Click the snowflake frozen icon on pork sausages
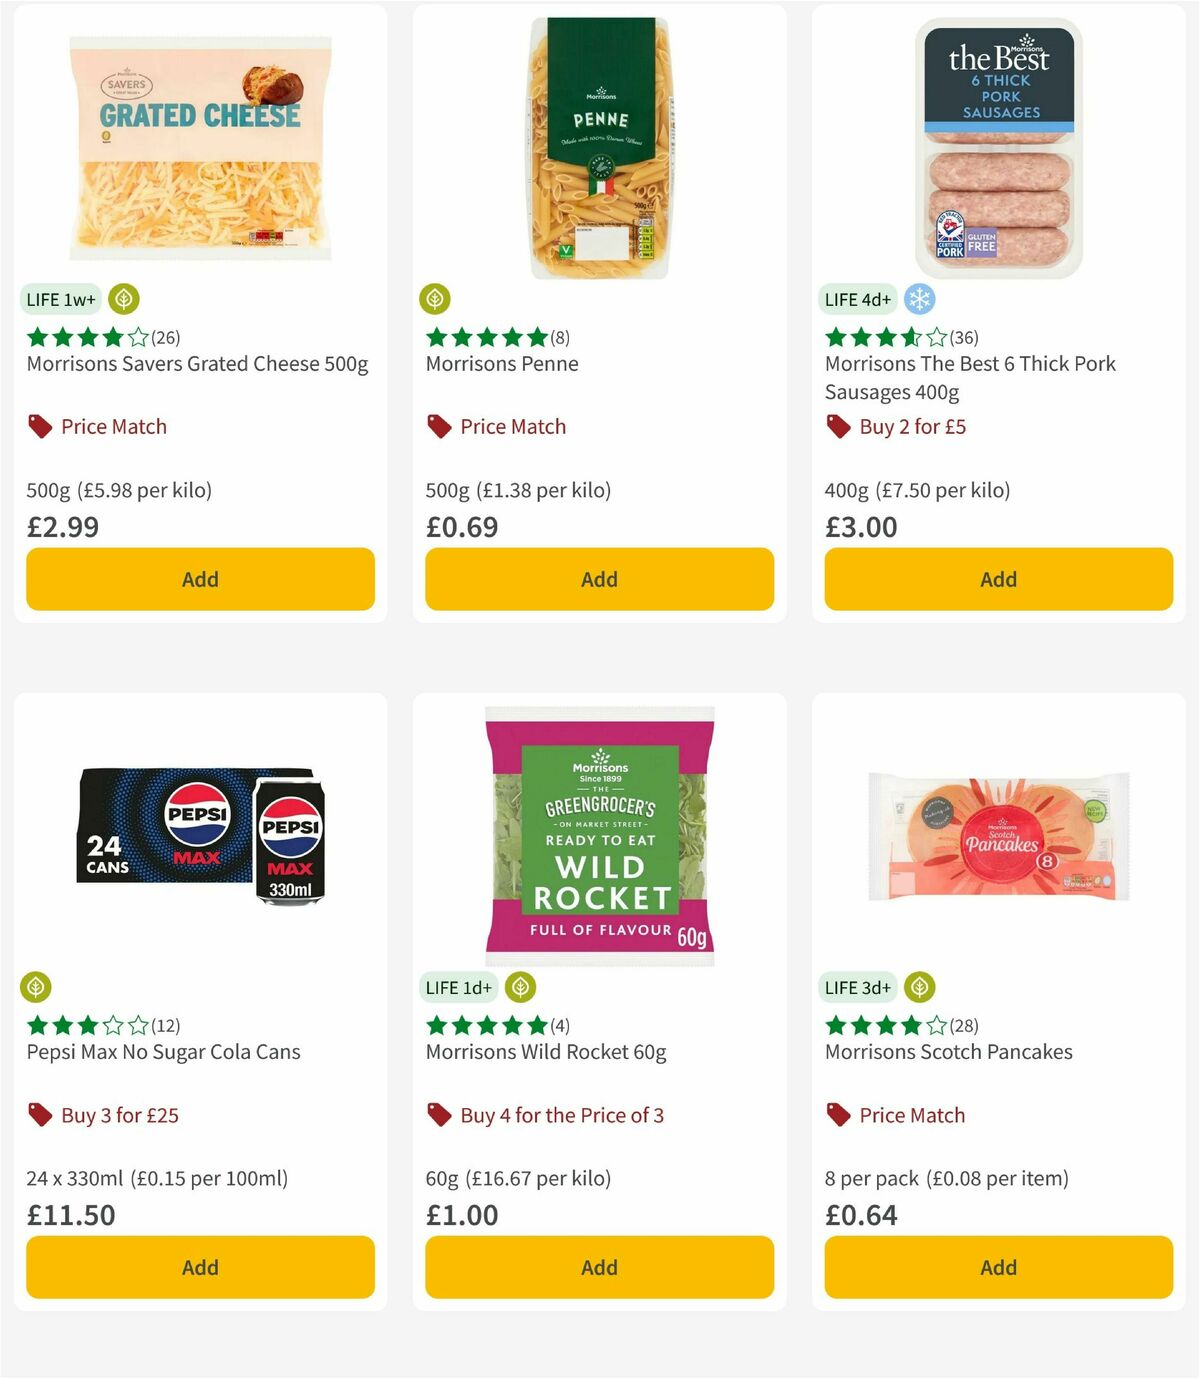The width and height of the screenshot is (1200, 1379). 920,298
